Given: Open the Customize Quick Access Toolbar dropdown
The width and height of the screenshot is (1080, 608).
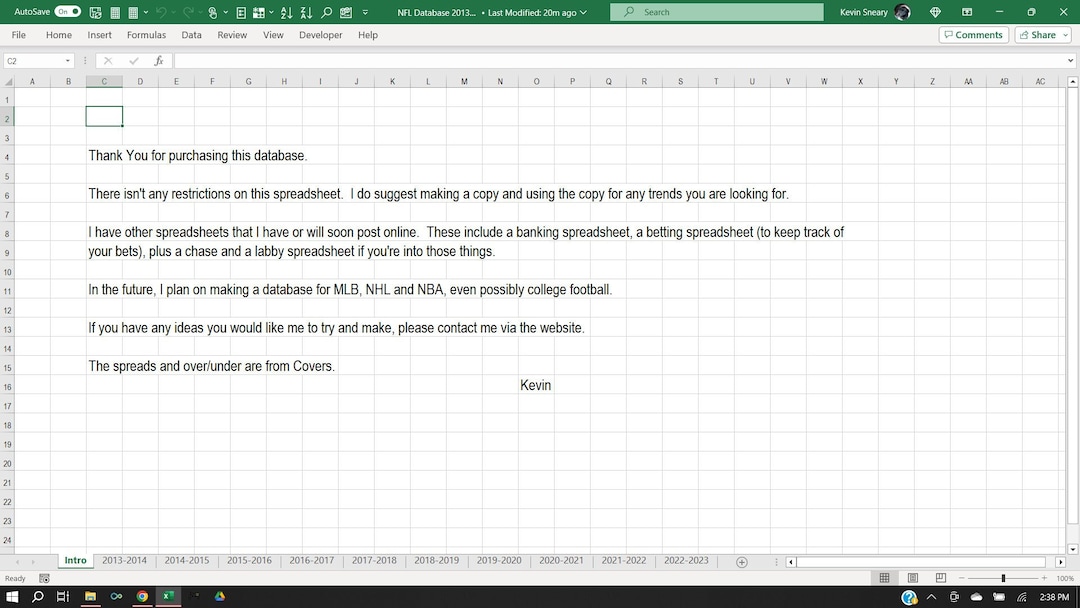Looking at the screenshot, I should click(x=365, y=12).
